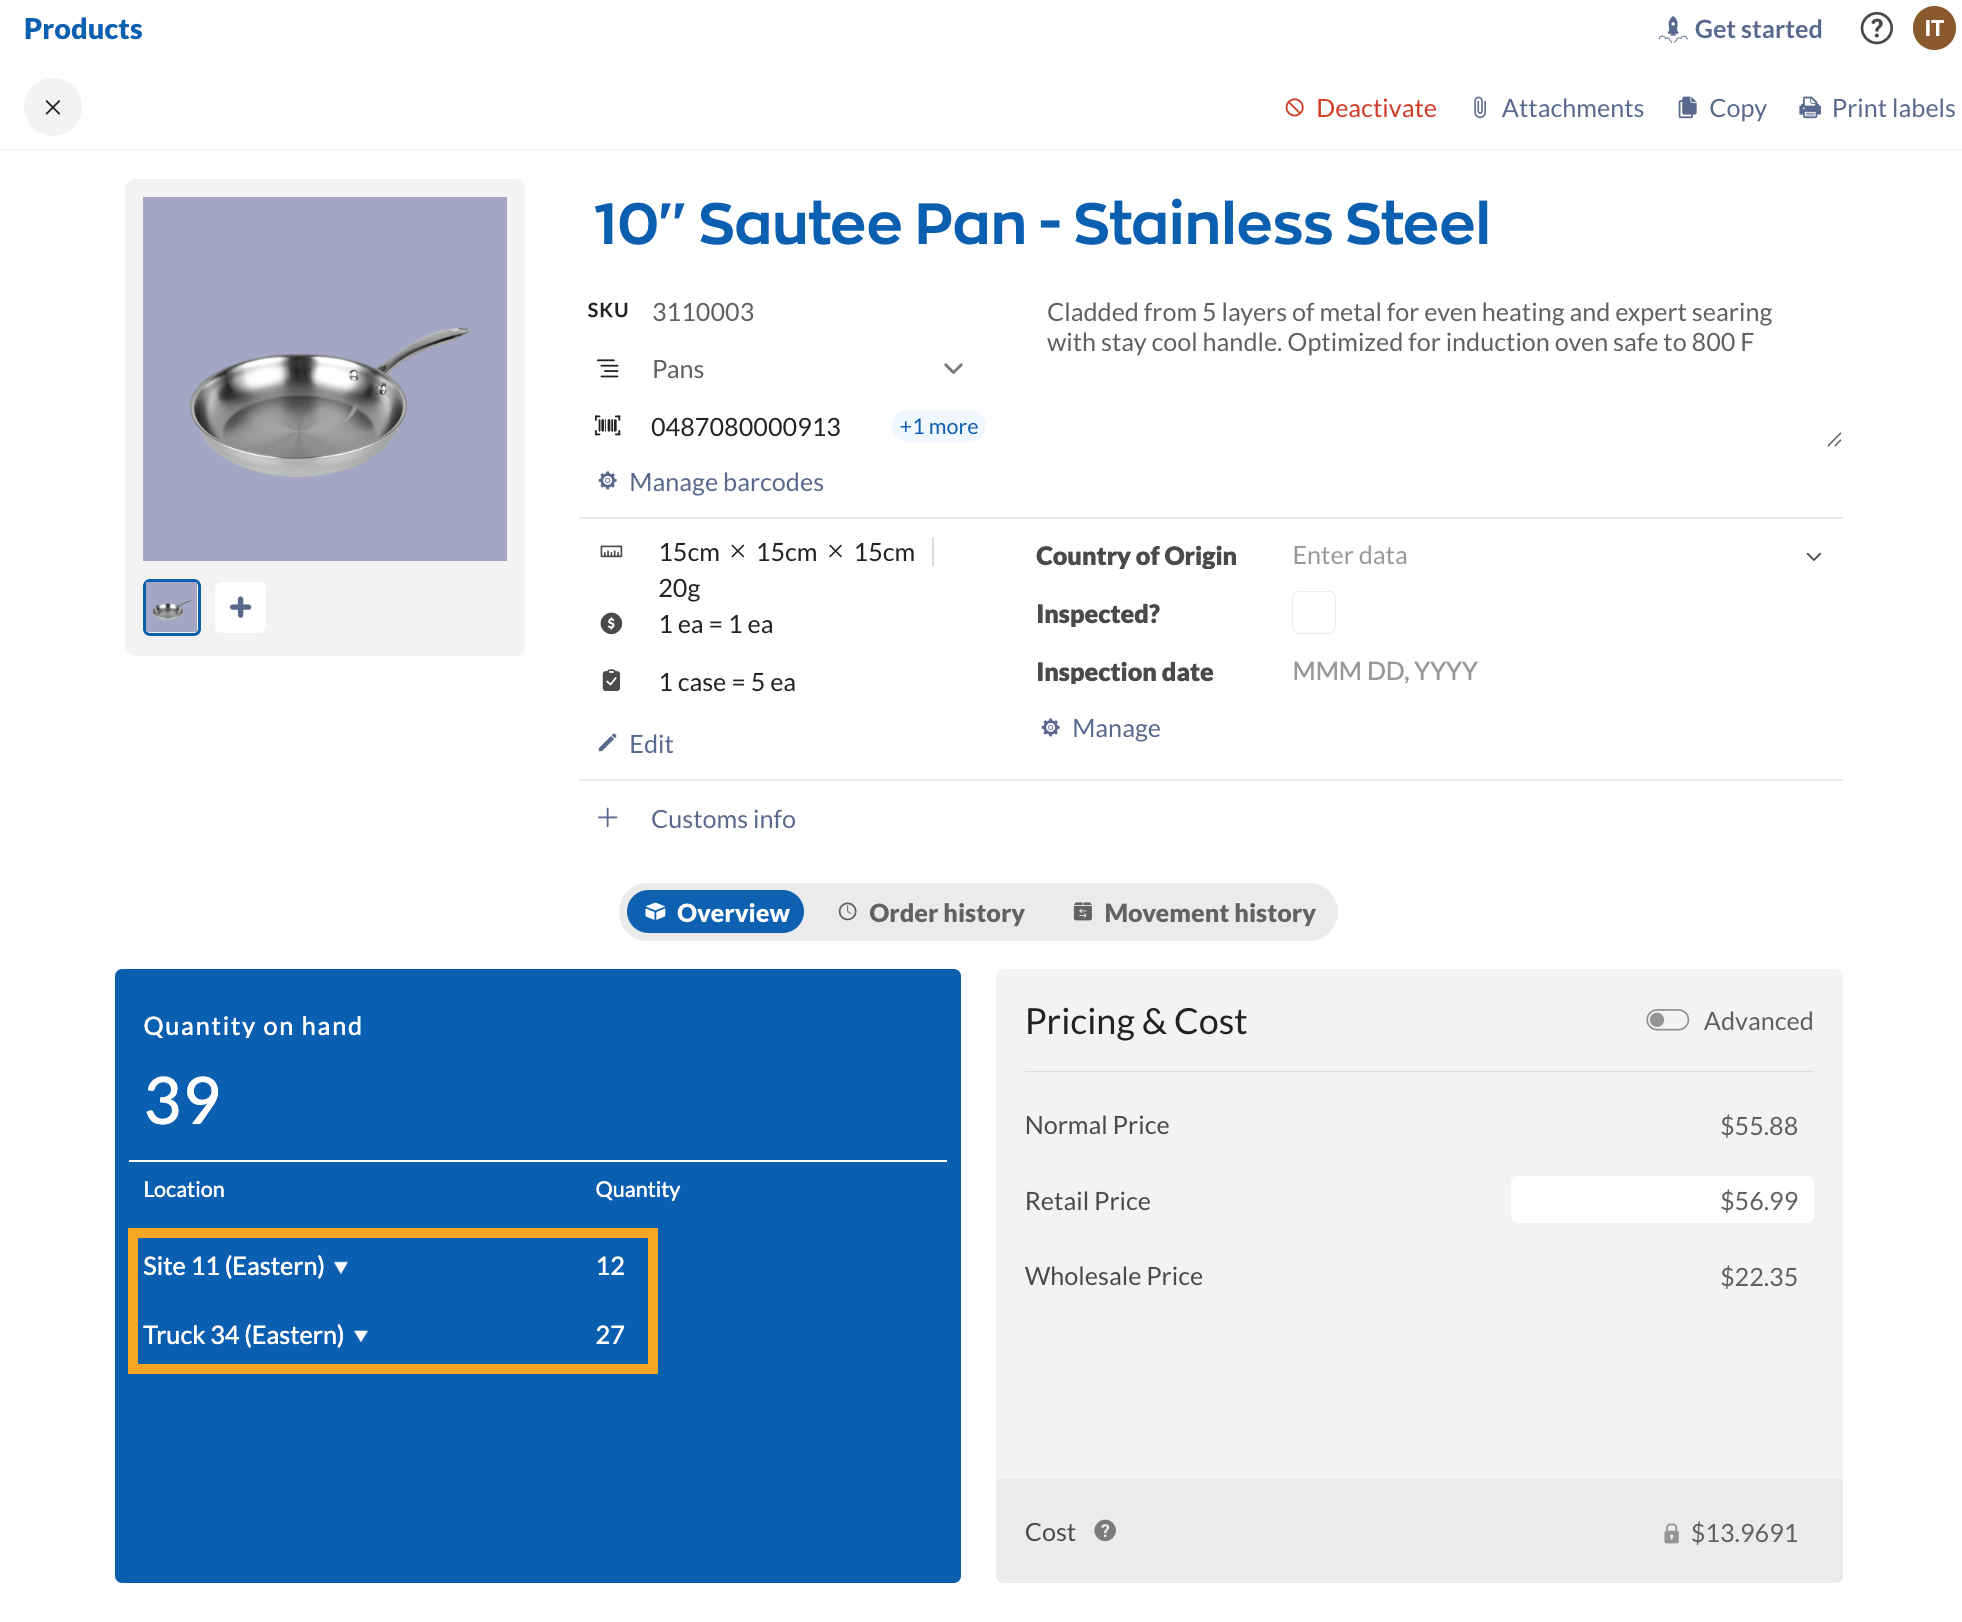This screenshot has width=1962, height=1622.
Task: Switch to the Movement history tab
Action: point(1194,913)
